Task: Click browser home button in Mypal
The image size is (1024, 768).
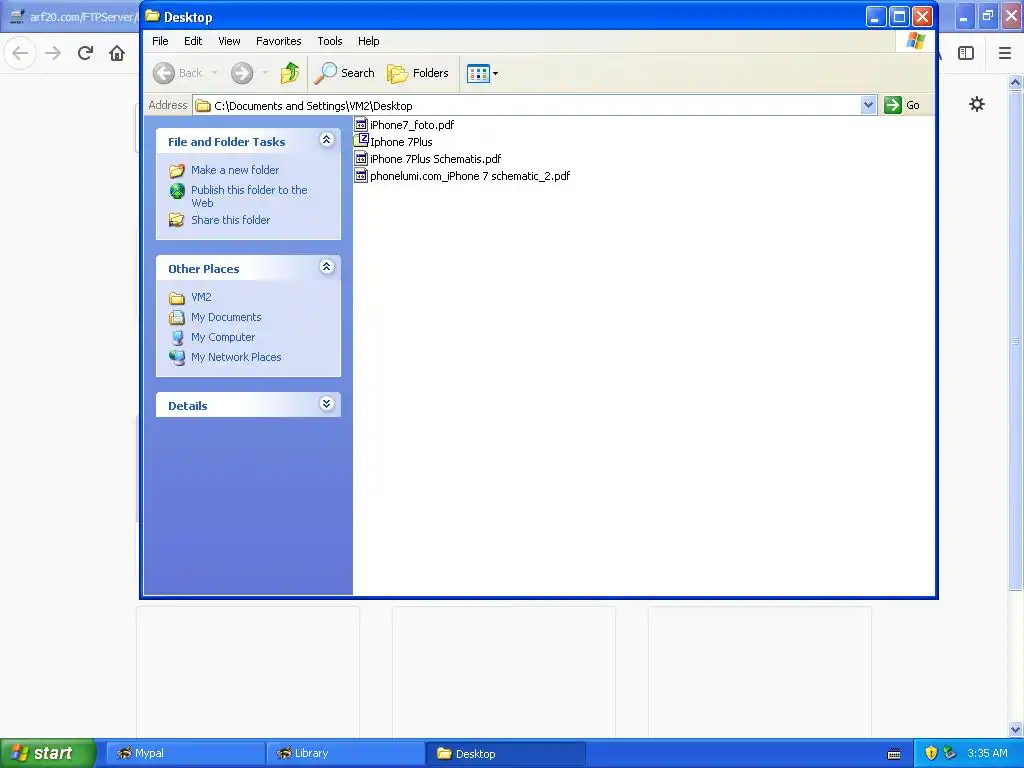Action: [x=117, y=53]
